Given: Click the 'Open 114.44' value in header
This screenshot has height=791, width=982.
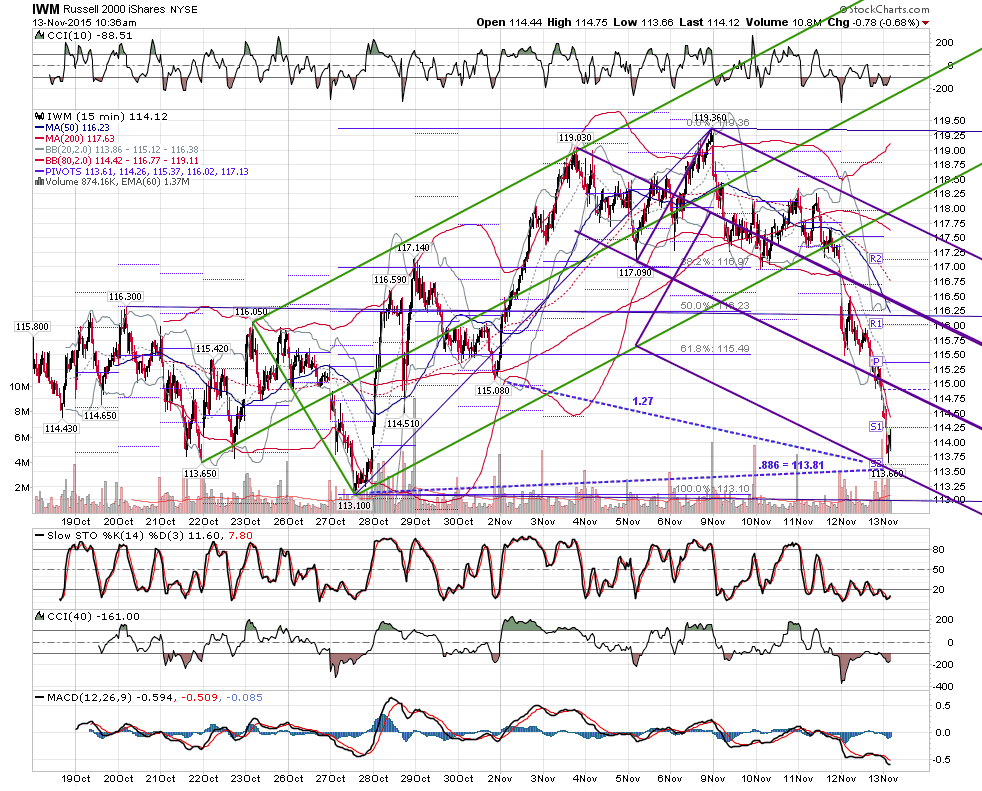Looking at the screenshot, I should 509,23.
